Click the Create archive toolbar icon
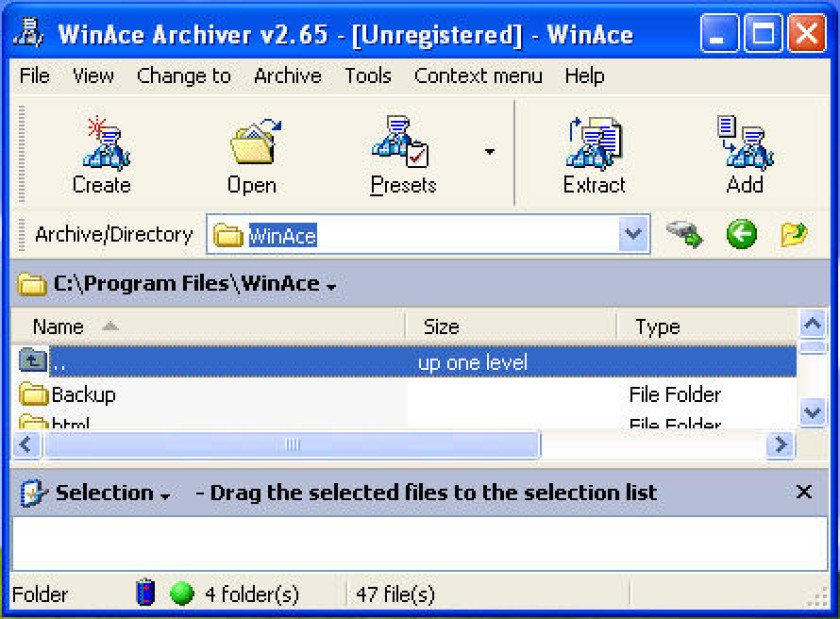Image resolution: width=840 pixels, height=619 pixels. (105, 144)
